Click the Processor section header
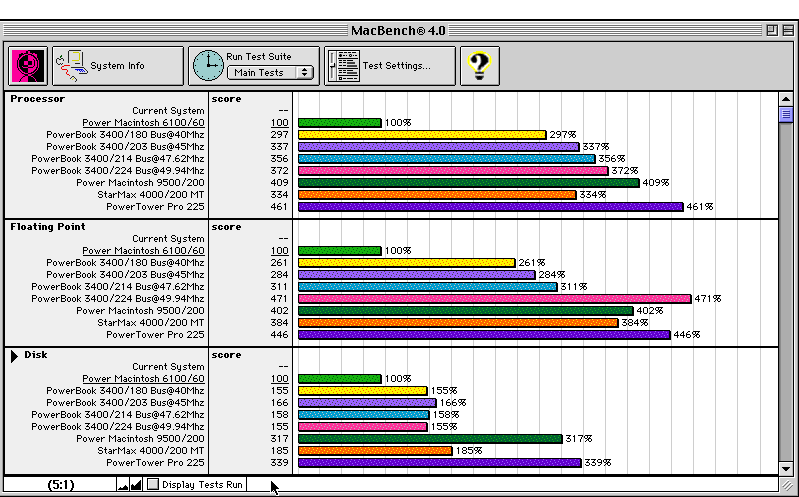 37,99
